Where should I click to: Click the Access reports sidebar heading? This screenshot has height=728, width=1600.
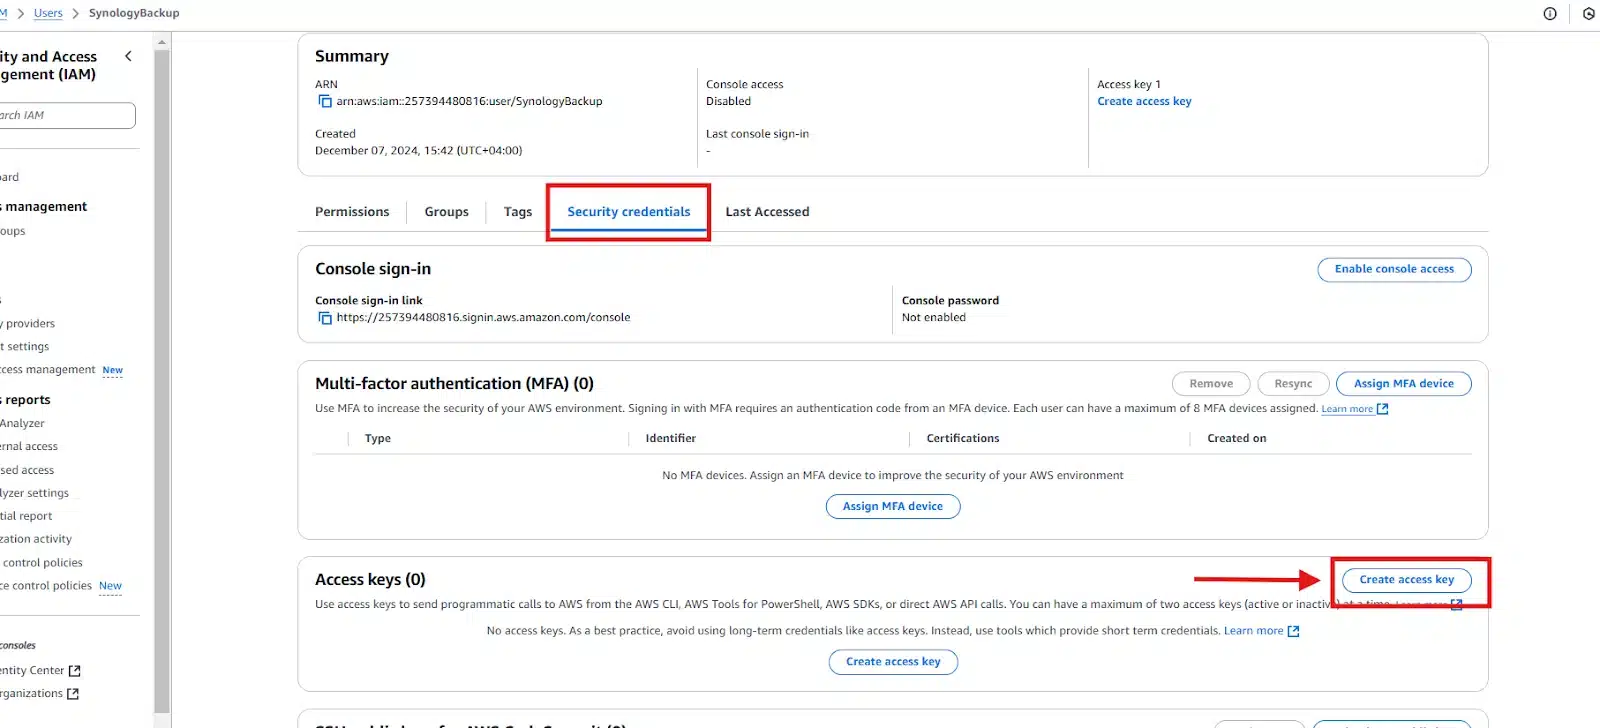(26, 400)
